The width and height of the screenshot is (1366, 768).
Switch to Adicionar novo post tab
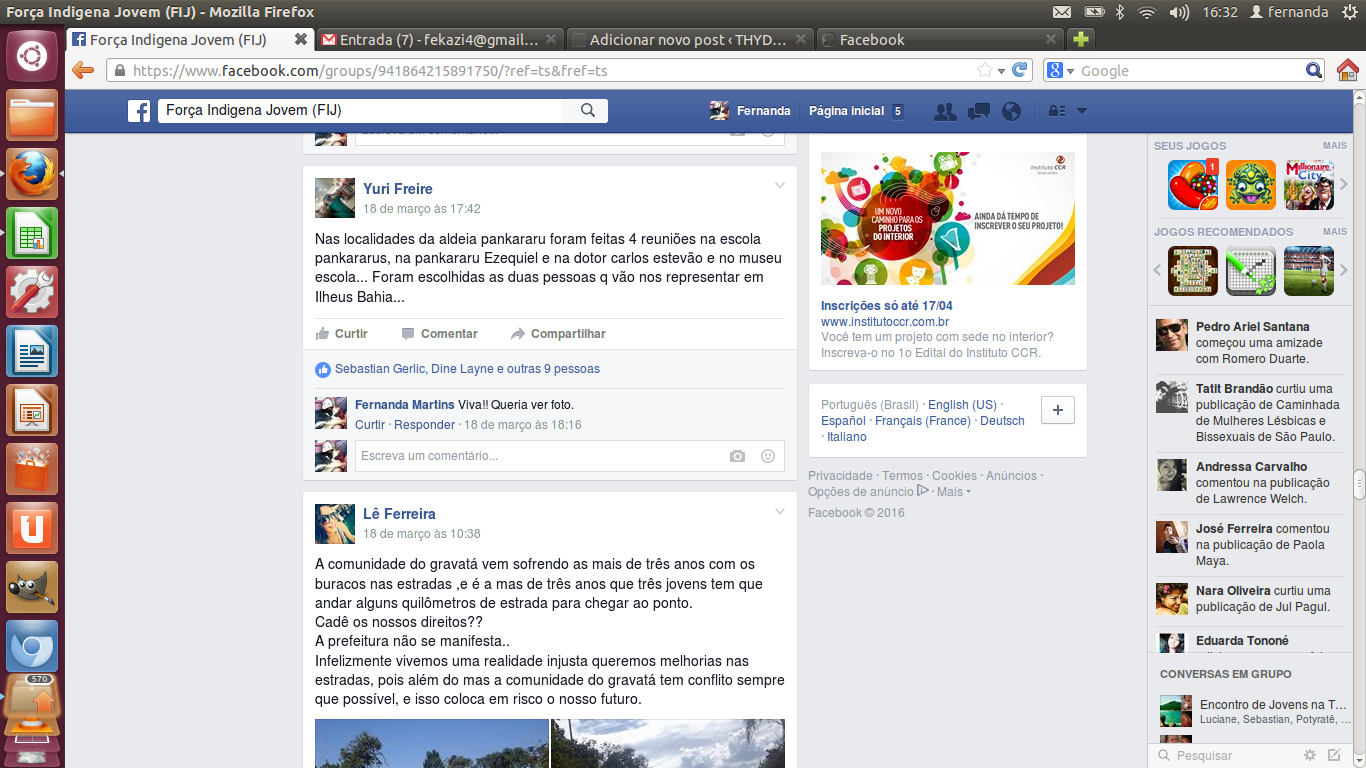click(691, 39)
